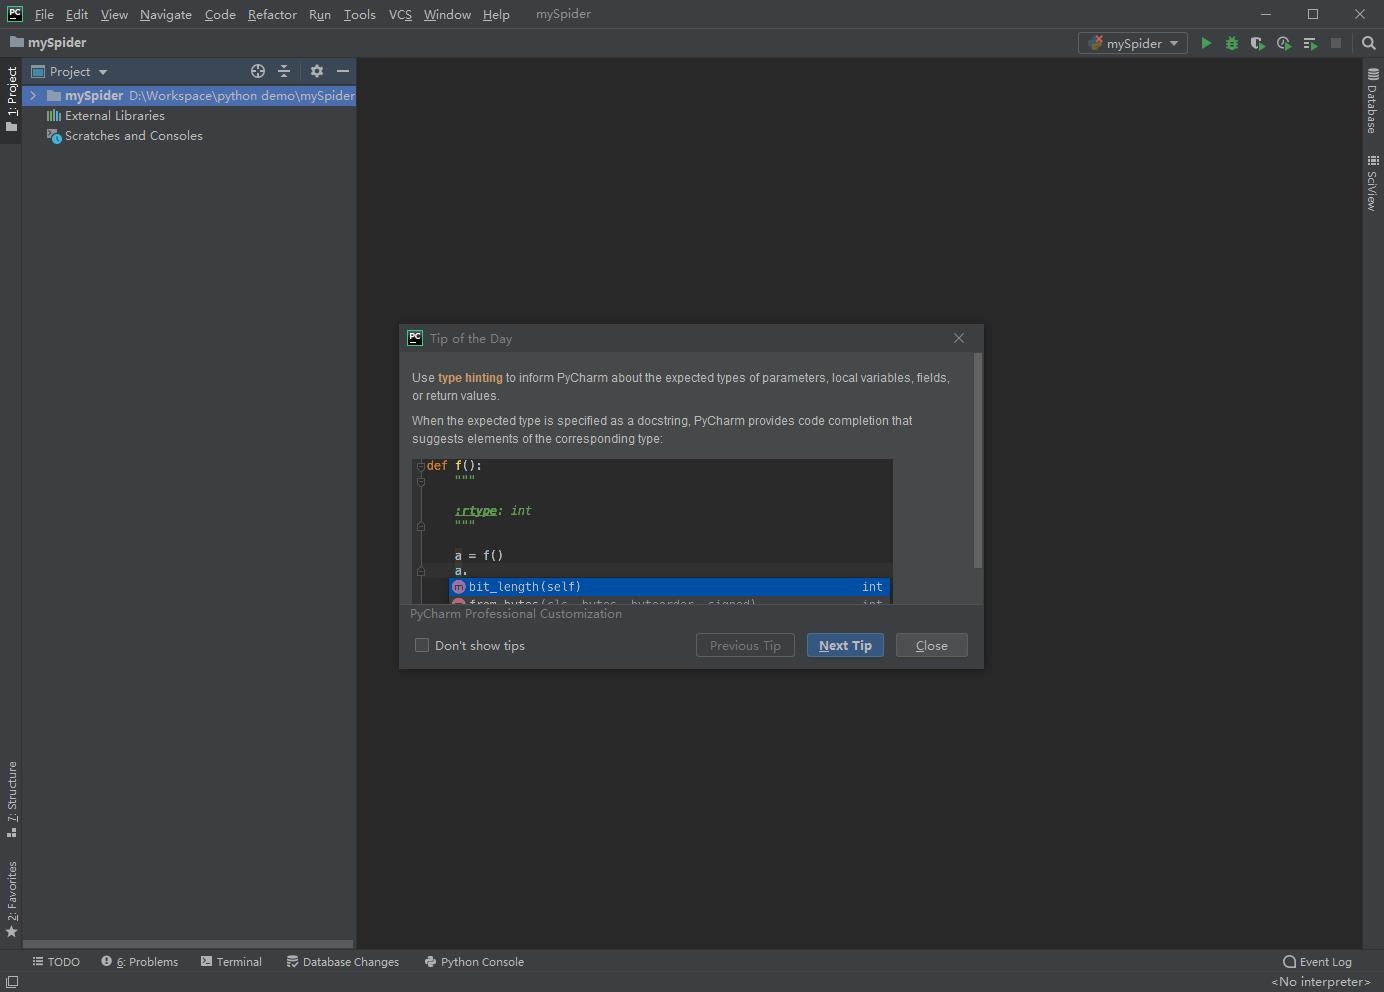
Task: Click the Close button in tip dialog
Action: (x=932, y=645)
